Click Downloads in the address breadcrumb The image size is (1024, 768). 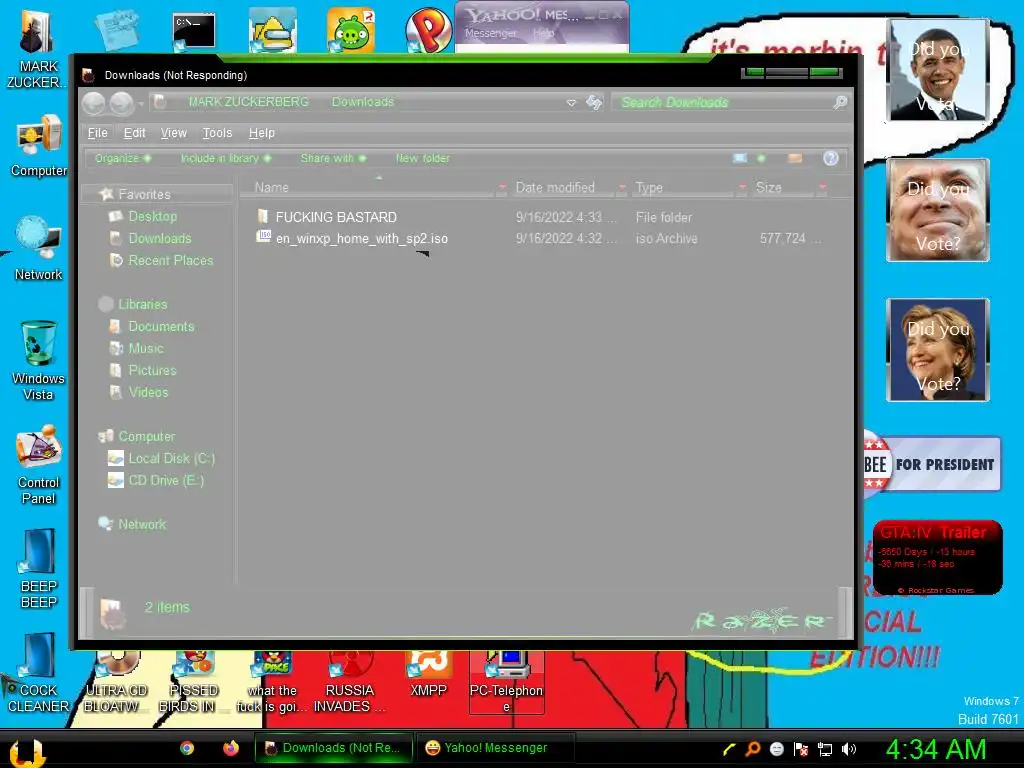click(362, 102)
